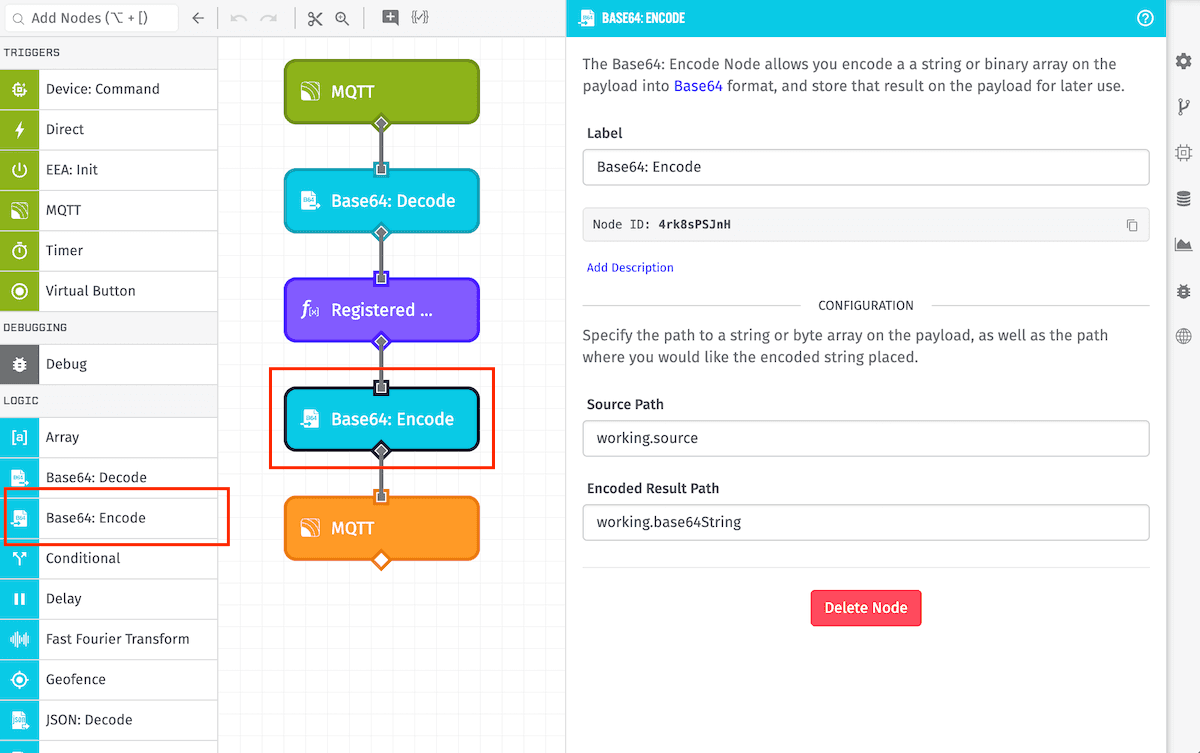This screenshot has width=1200, height=753.
Task: Click the Add Description link
Action: pos(630,268)
